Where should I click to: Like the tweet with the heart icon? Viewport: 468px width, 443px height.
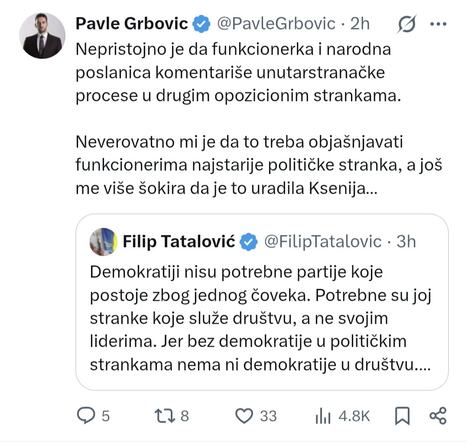[244, 416]
